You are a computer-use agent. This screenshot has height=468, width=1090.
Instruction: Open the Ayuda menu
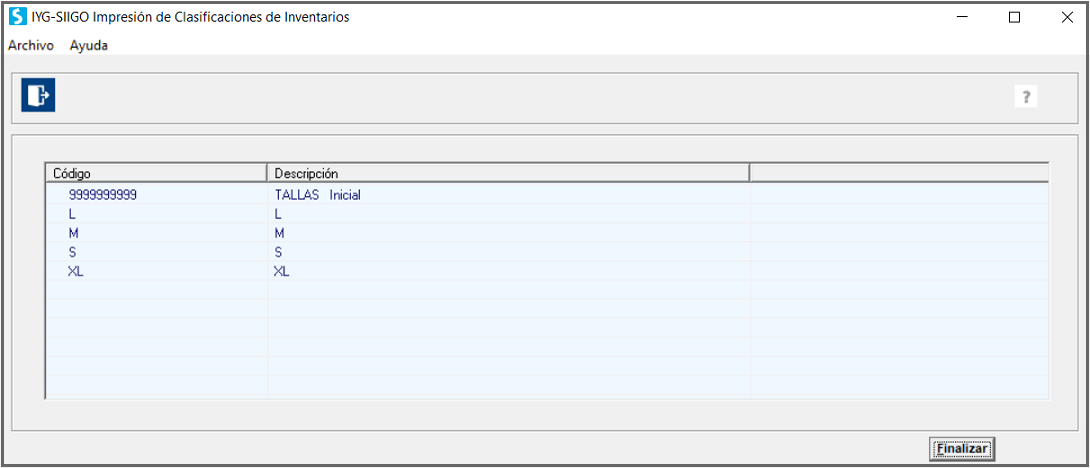click(x=89, y=46)
